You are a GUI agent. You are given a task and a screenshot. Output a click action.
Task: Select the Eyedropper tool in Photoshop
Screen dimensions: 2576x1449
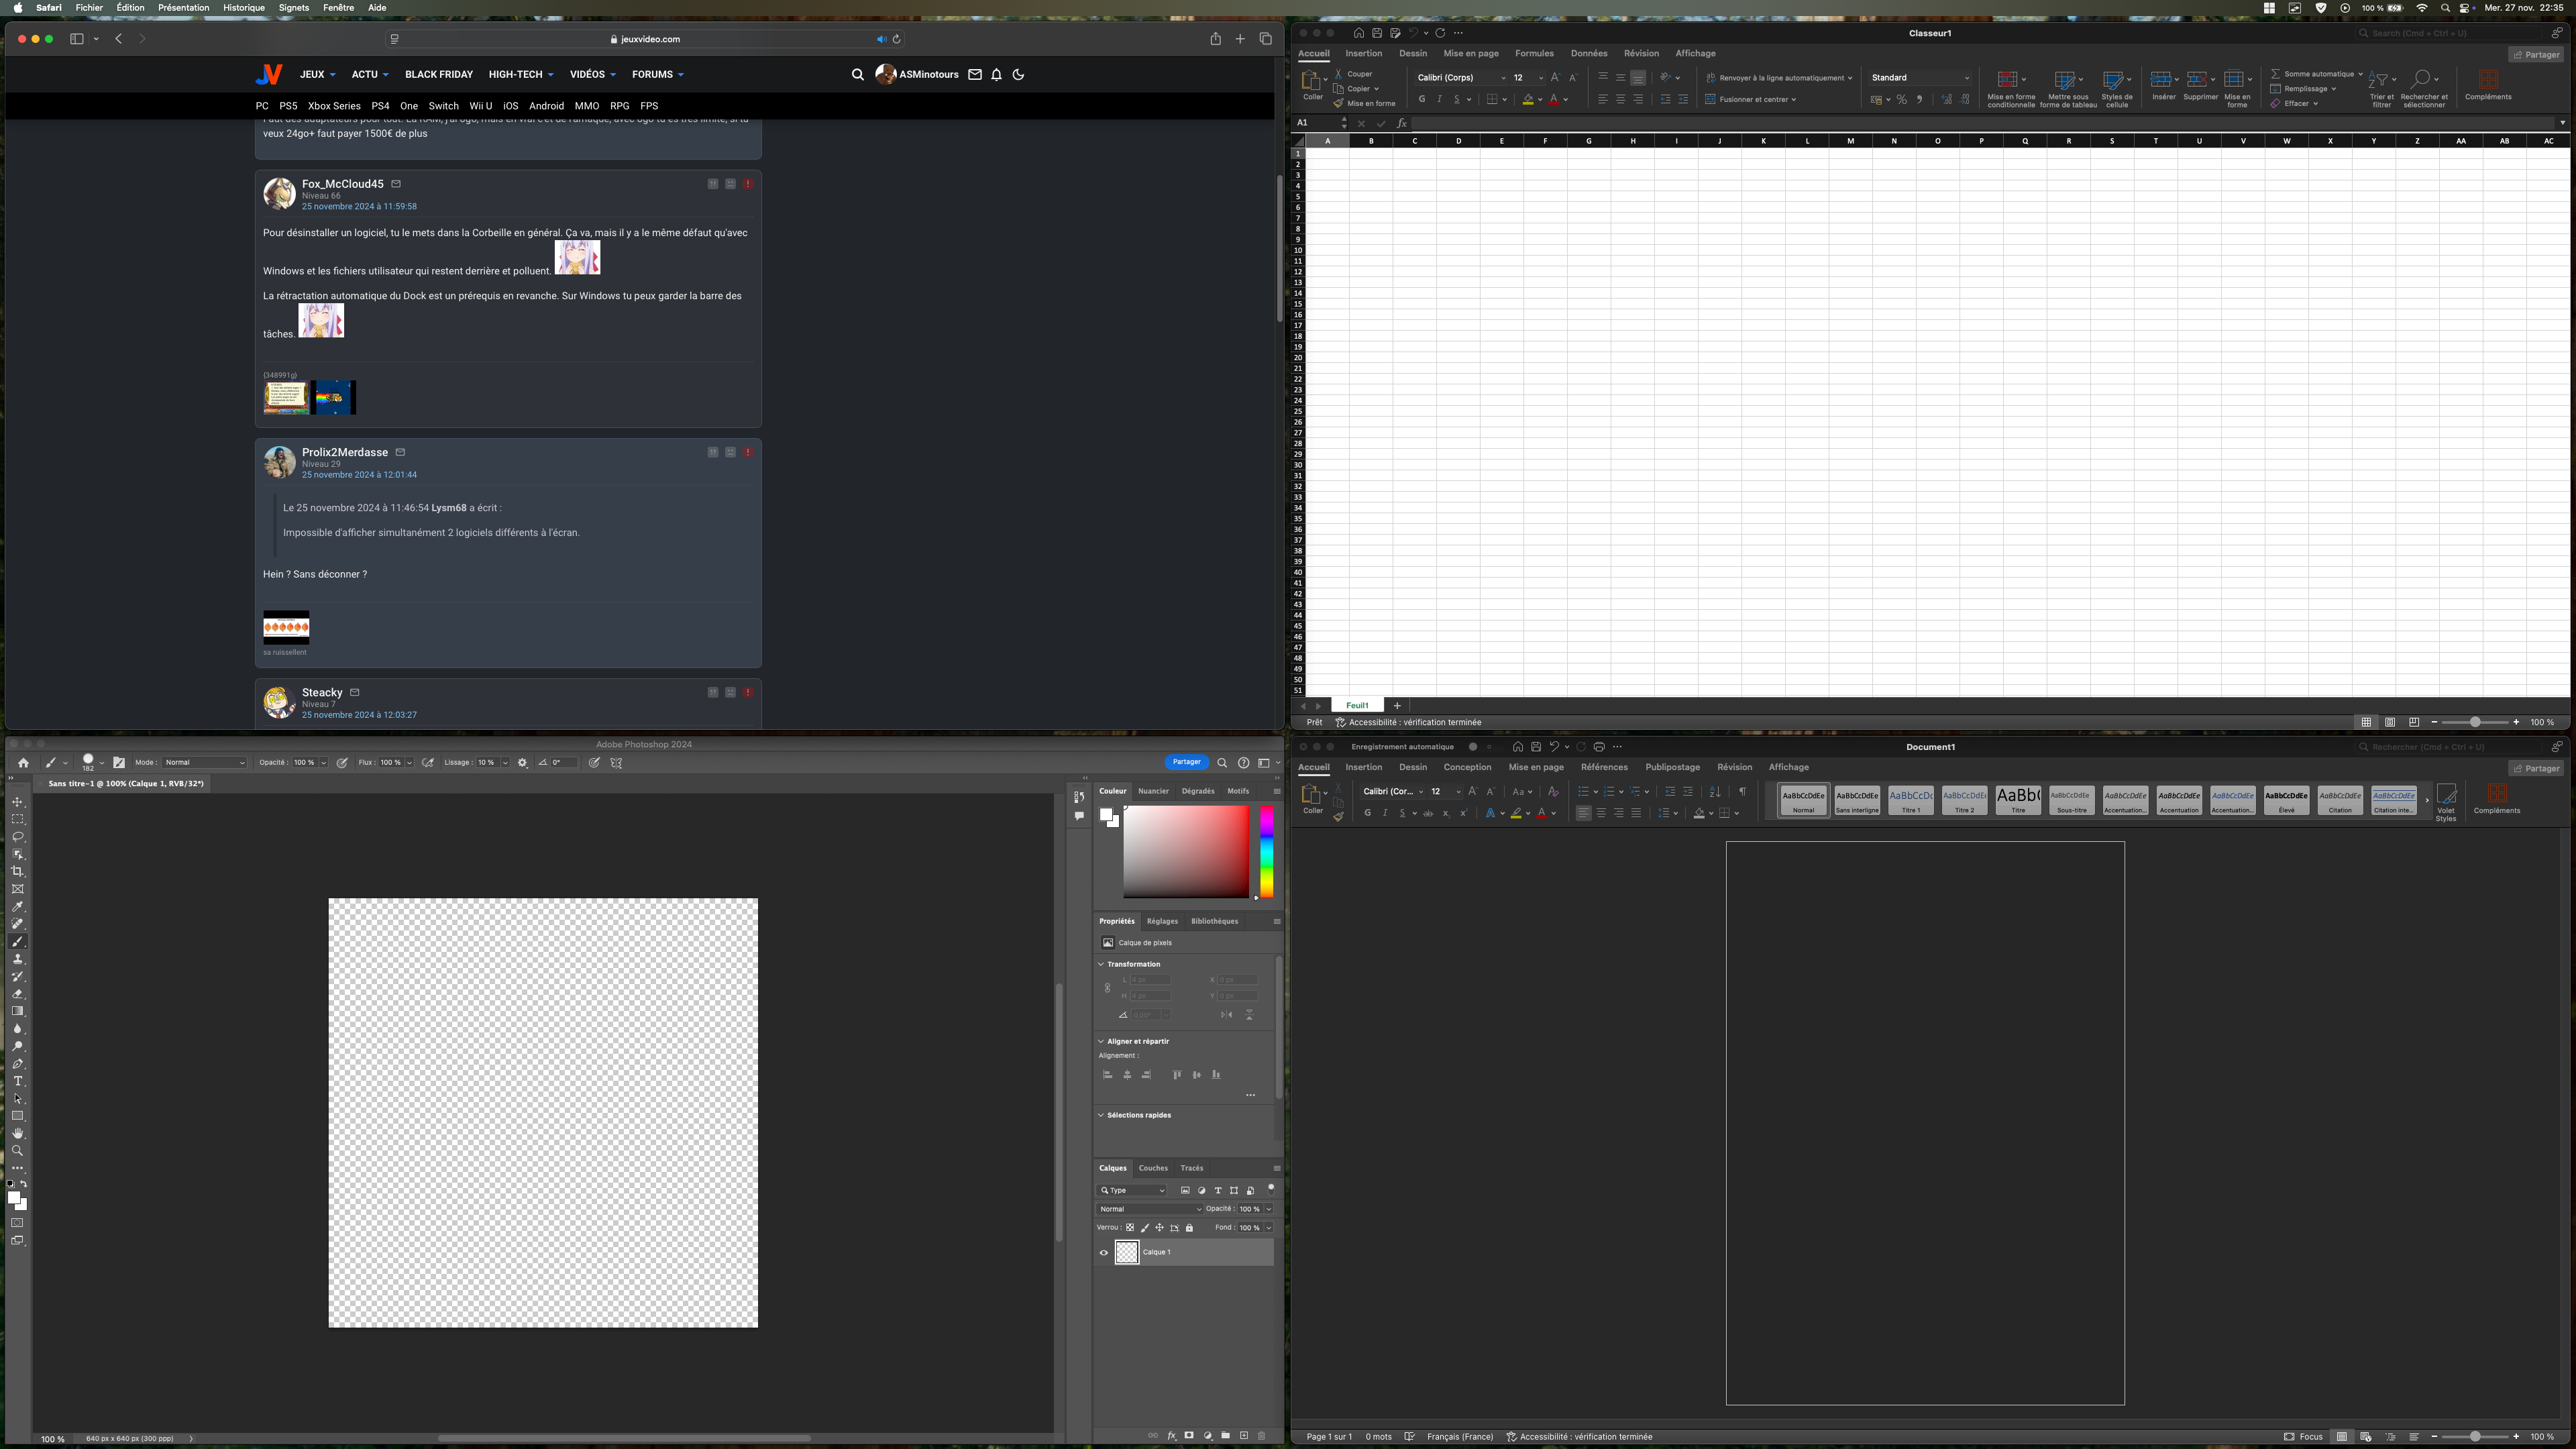coord(18,907)
